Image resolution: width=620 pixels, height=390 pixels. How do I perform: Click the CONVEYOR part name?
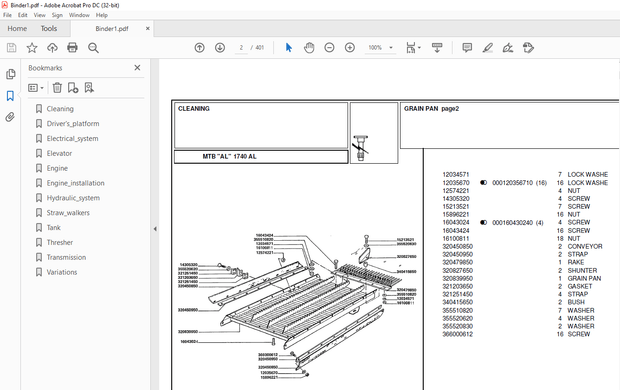click(x=585, y=246)
